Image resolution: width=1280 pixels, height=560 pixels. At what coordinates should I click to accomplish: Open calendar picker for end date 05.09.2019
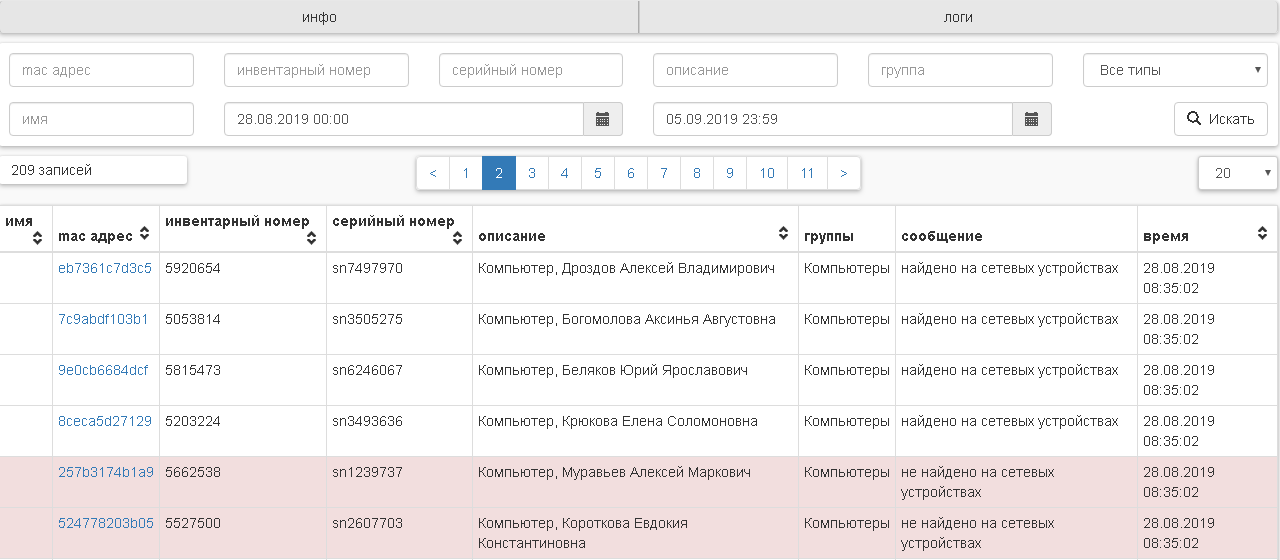click(x=1031, y=119)
